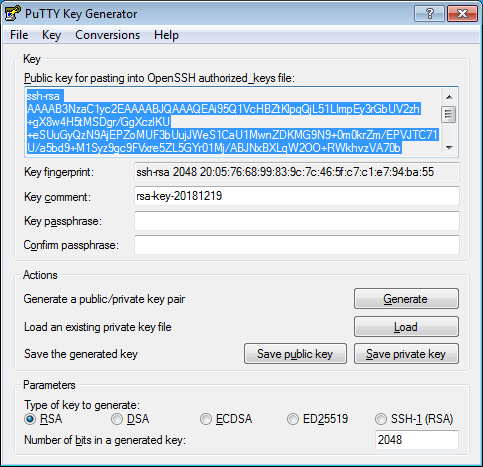Click the Load button
483x467 pixels.
[406, 327]
